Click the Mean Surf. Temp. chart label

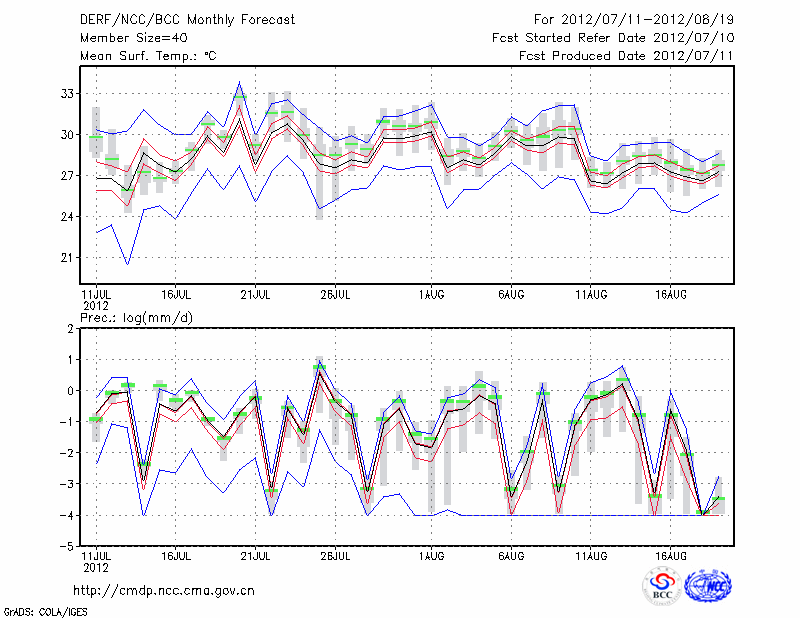tap(148, 55)
